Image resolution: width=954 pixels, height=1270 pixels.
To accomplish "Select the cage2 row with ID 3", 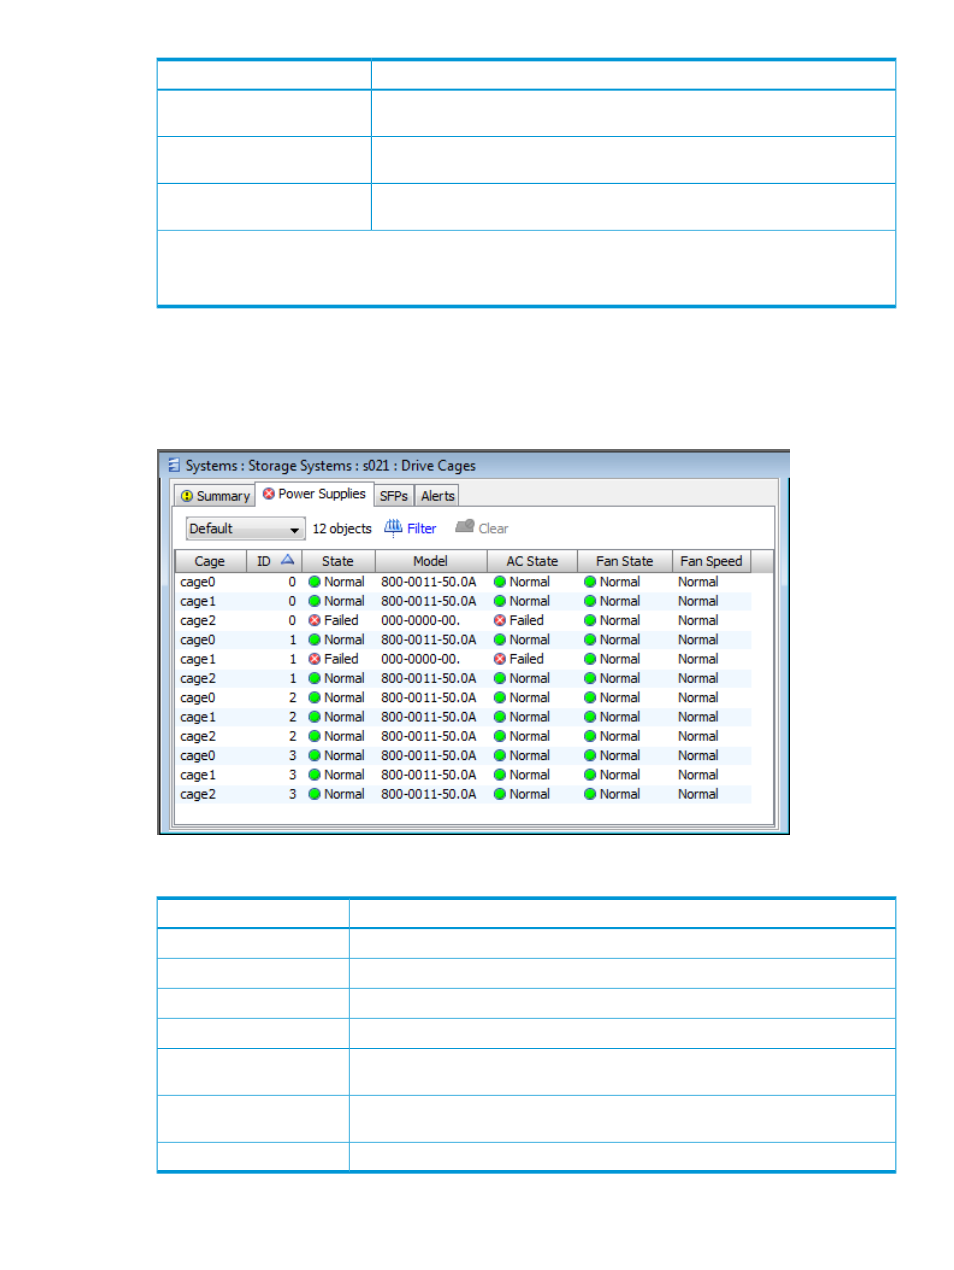I will click(x=463, y=795).
